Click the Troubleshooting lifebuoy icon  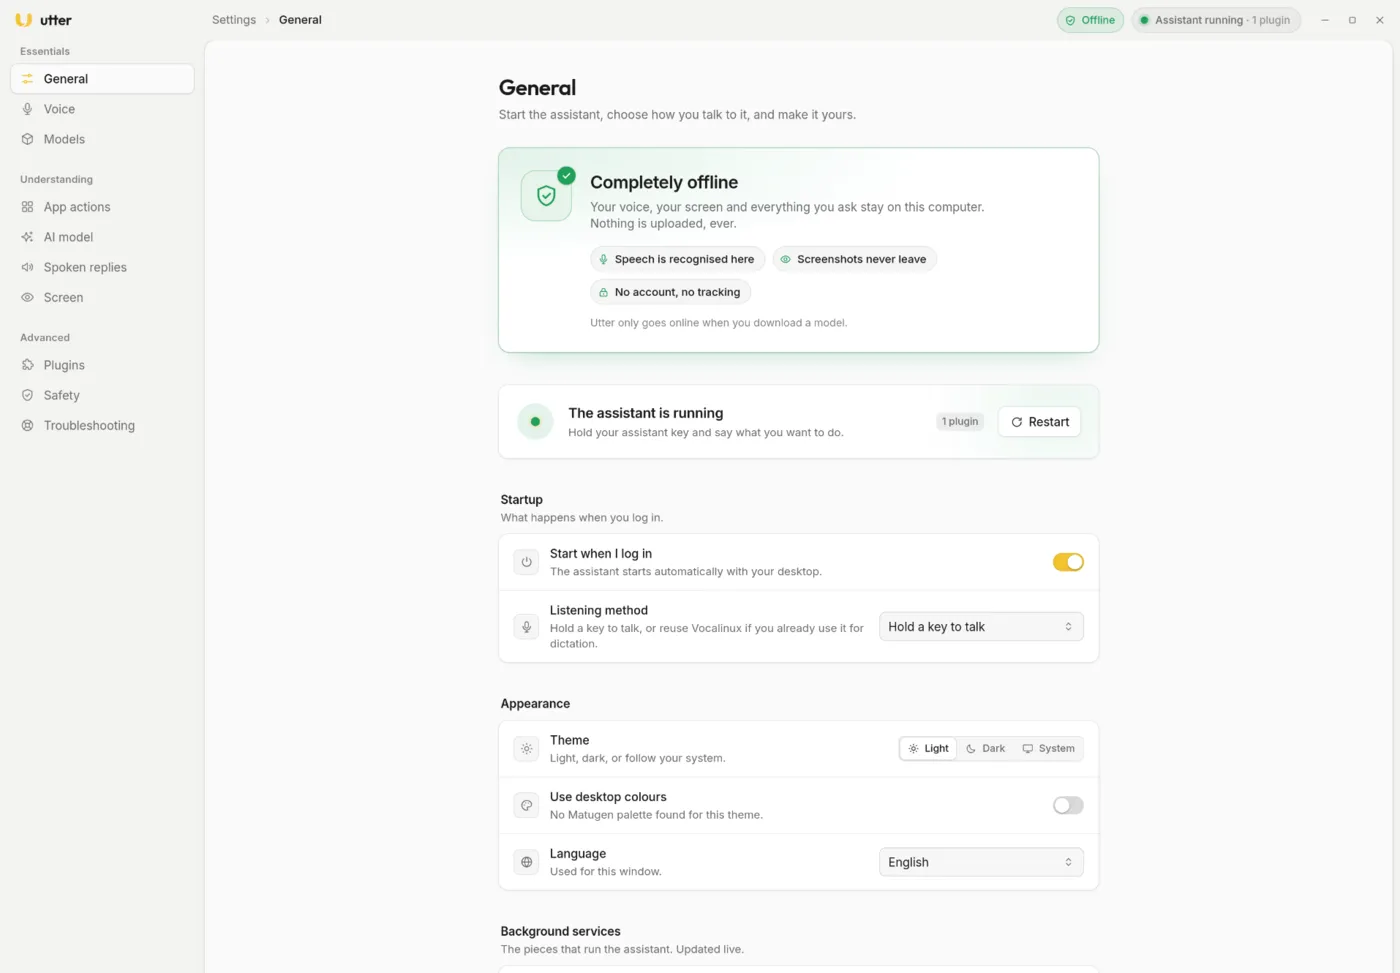click(x=28, y=425)
